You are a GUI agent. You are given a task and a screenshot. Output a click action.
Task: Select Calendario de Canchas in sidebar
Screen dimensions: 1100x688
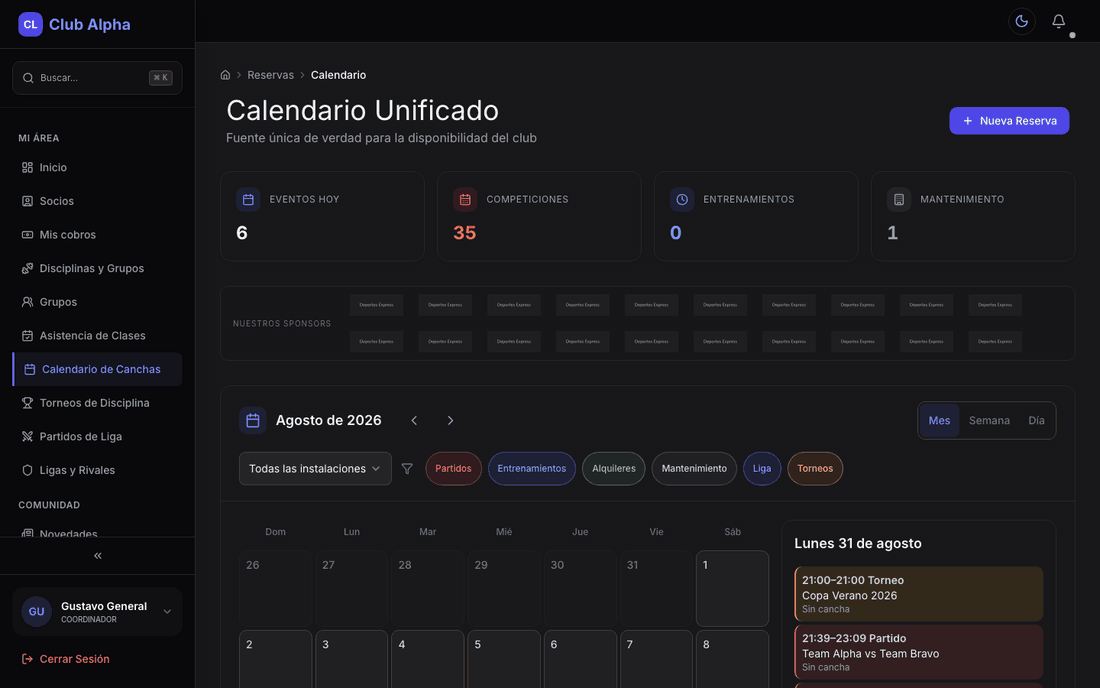coord(98,370)
